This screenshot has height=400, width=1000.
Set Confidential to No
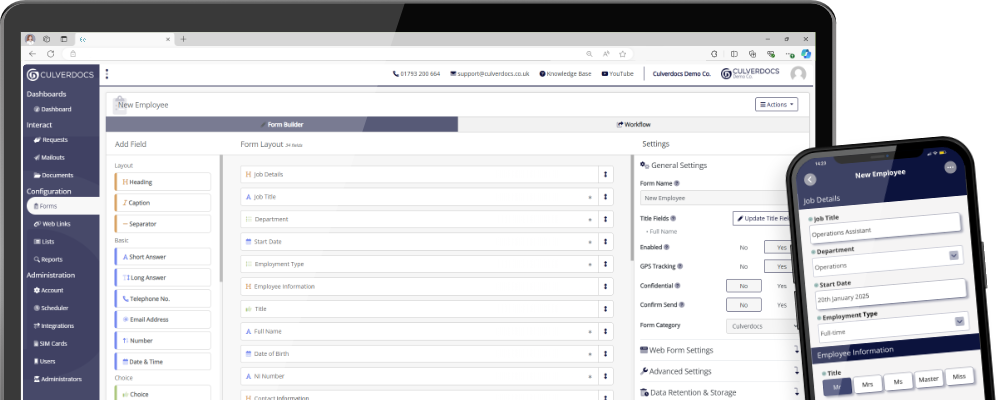(x=744, y=286)
